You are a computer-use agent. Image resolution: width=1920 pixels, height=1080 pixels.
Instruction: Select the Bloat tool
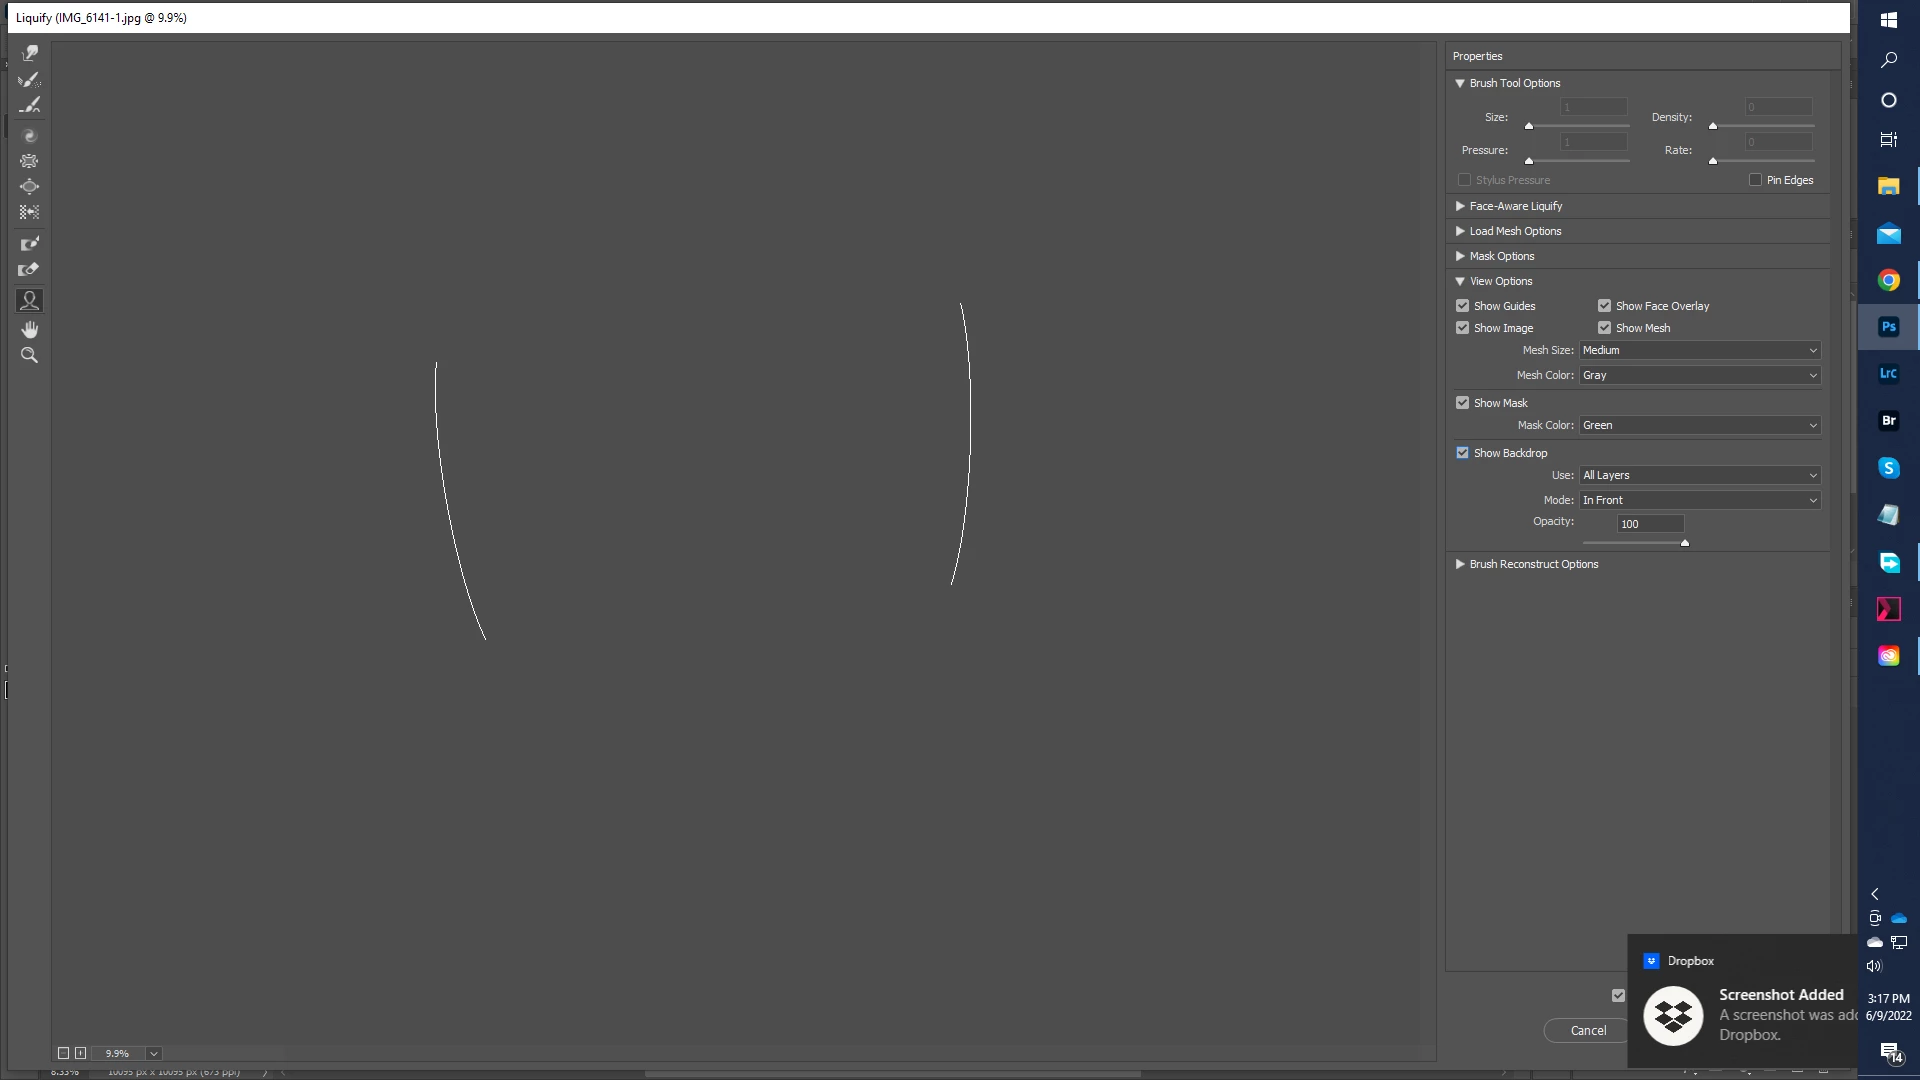[30, 187]
